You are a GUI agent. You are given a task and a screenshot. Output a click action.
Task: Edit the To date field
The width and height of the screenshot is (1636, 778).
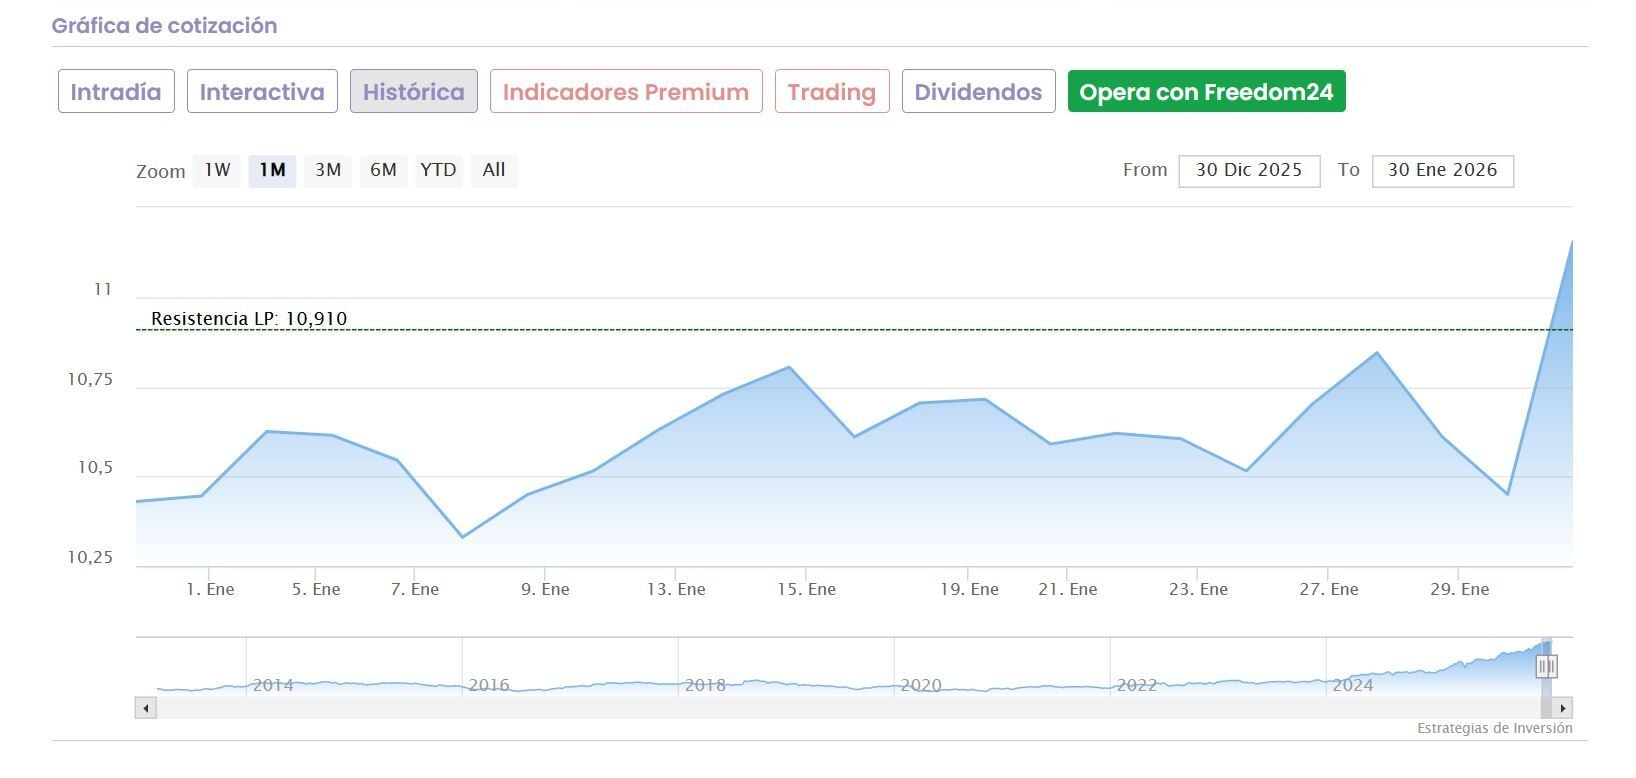[1442, 171]
